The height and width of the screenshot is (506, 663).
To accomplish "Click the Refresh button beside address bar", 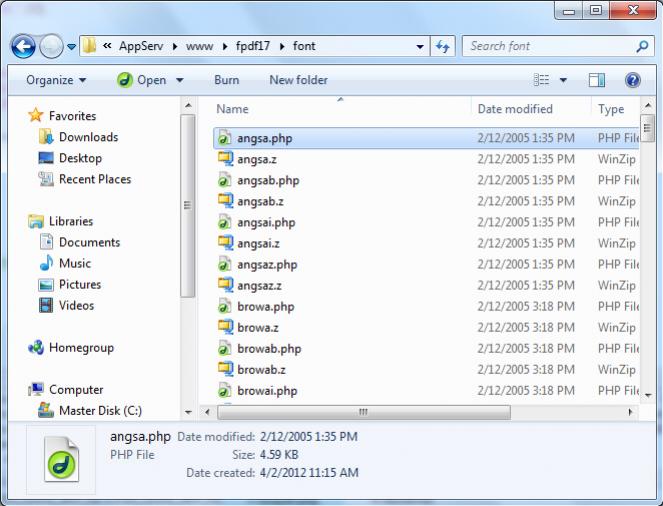I will (x=442, y=46).
